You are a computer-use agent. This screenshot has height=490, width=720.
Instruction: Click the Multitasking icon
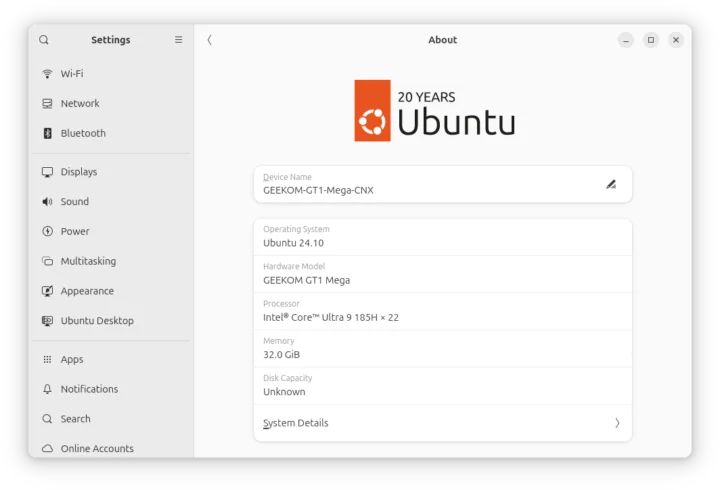coord(47,261)
